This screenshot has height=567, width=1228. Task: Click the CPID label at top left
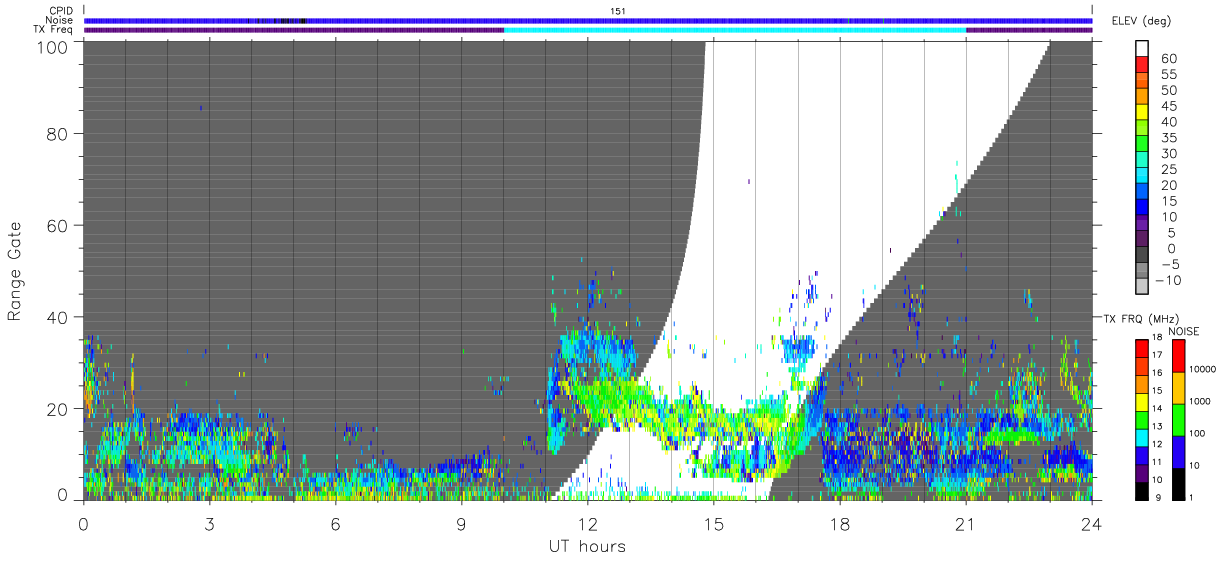pyautogui.click(x=62, y=10)
